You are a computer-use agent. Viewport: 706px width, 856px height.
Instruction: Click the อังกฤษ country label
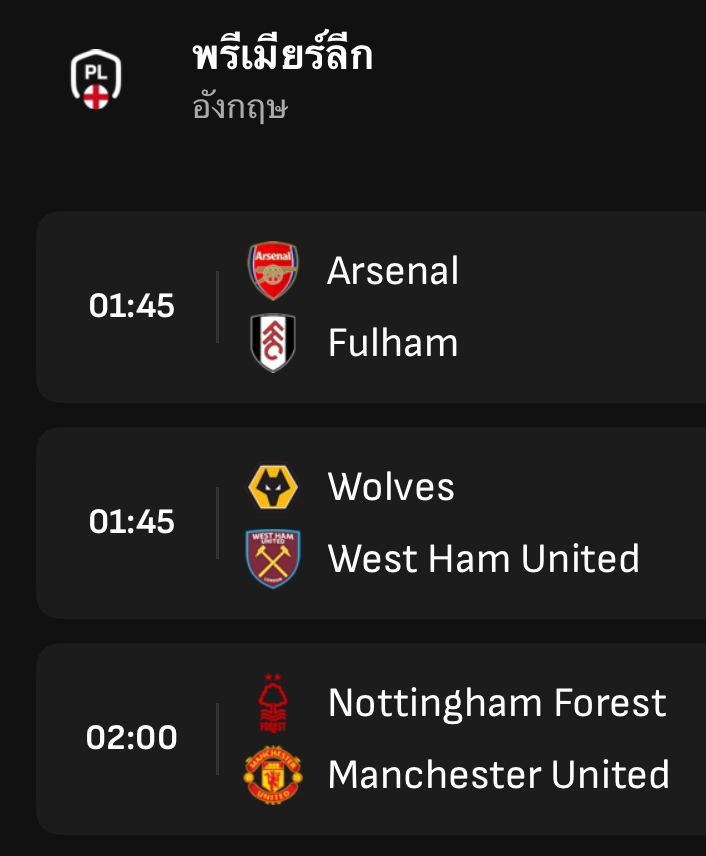point(240,107)
